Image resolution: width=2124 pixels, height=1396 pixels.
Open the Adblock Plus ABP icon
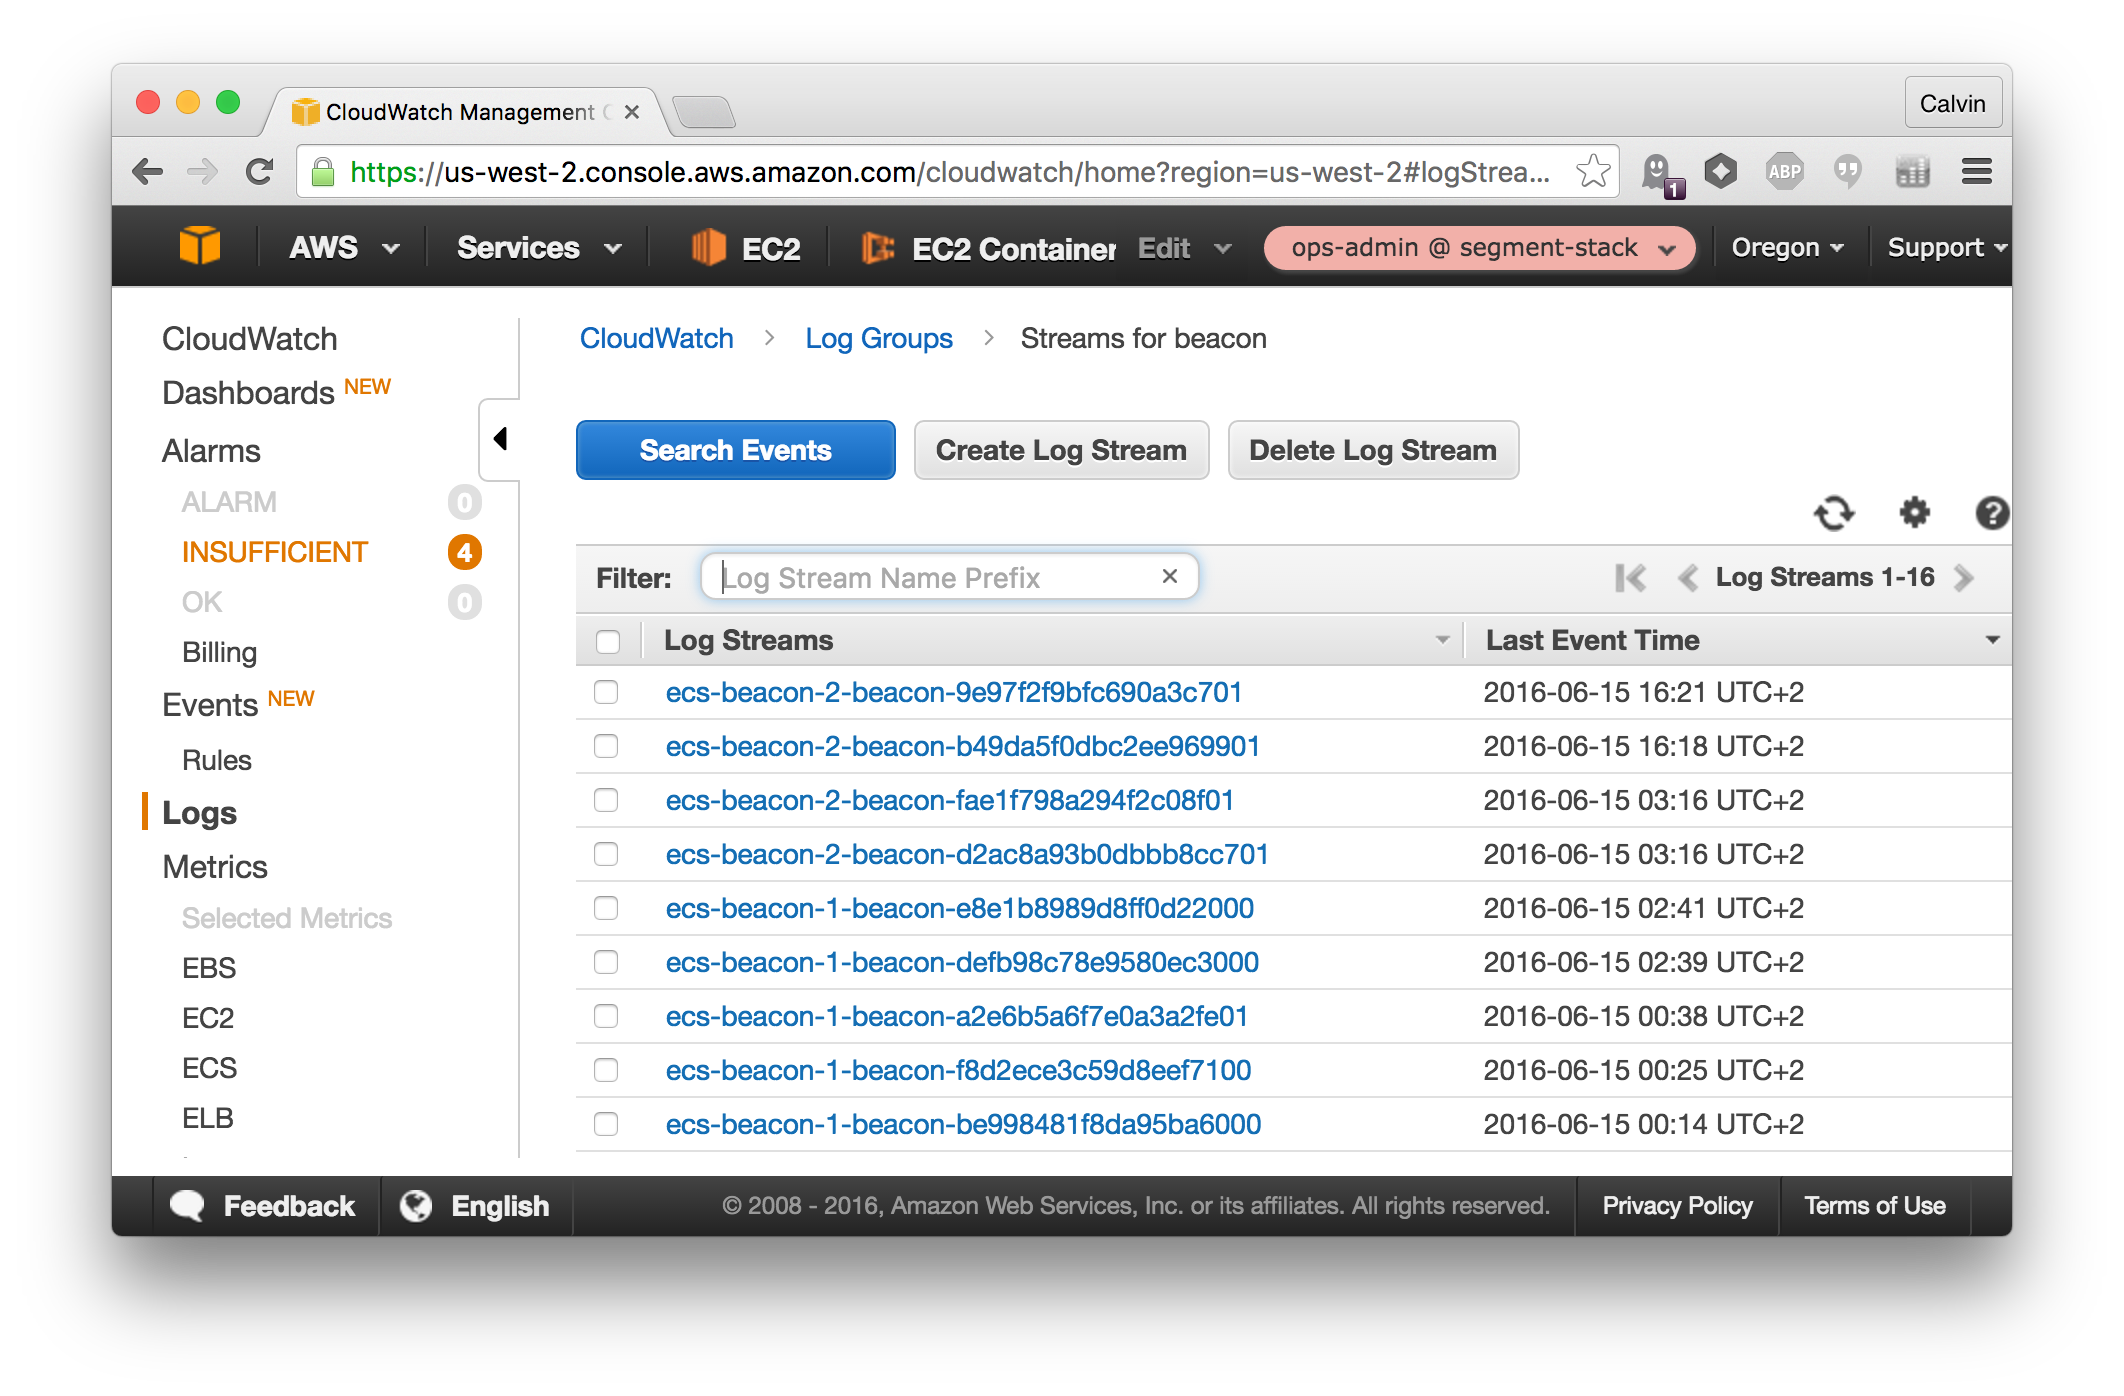point(1784,172)
